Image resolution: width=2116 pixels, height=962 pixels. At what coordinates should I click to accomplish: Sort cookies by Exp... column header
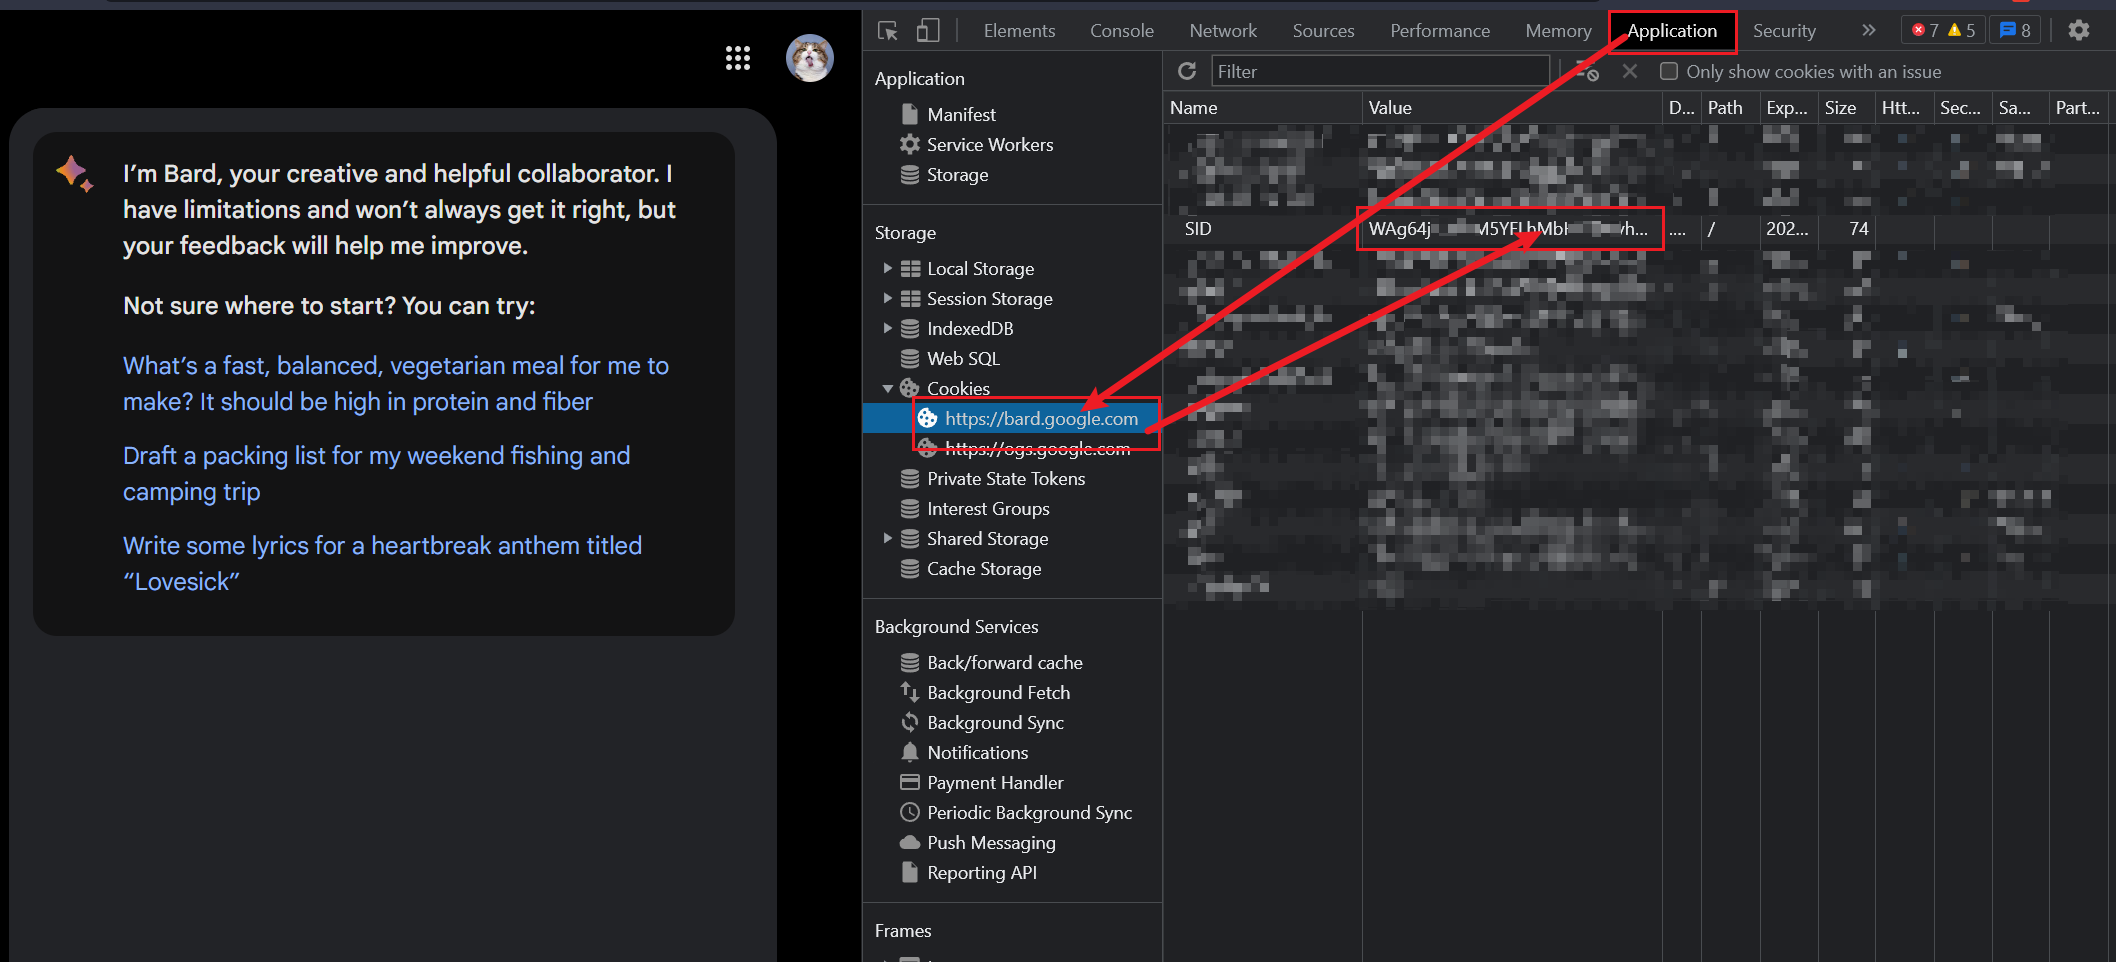tap(1788, 107)
